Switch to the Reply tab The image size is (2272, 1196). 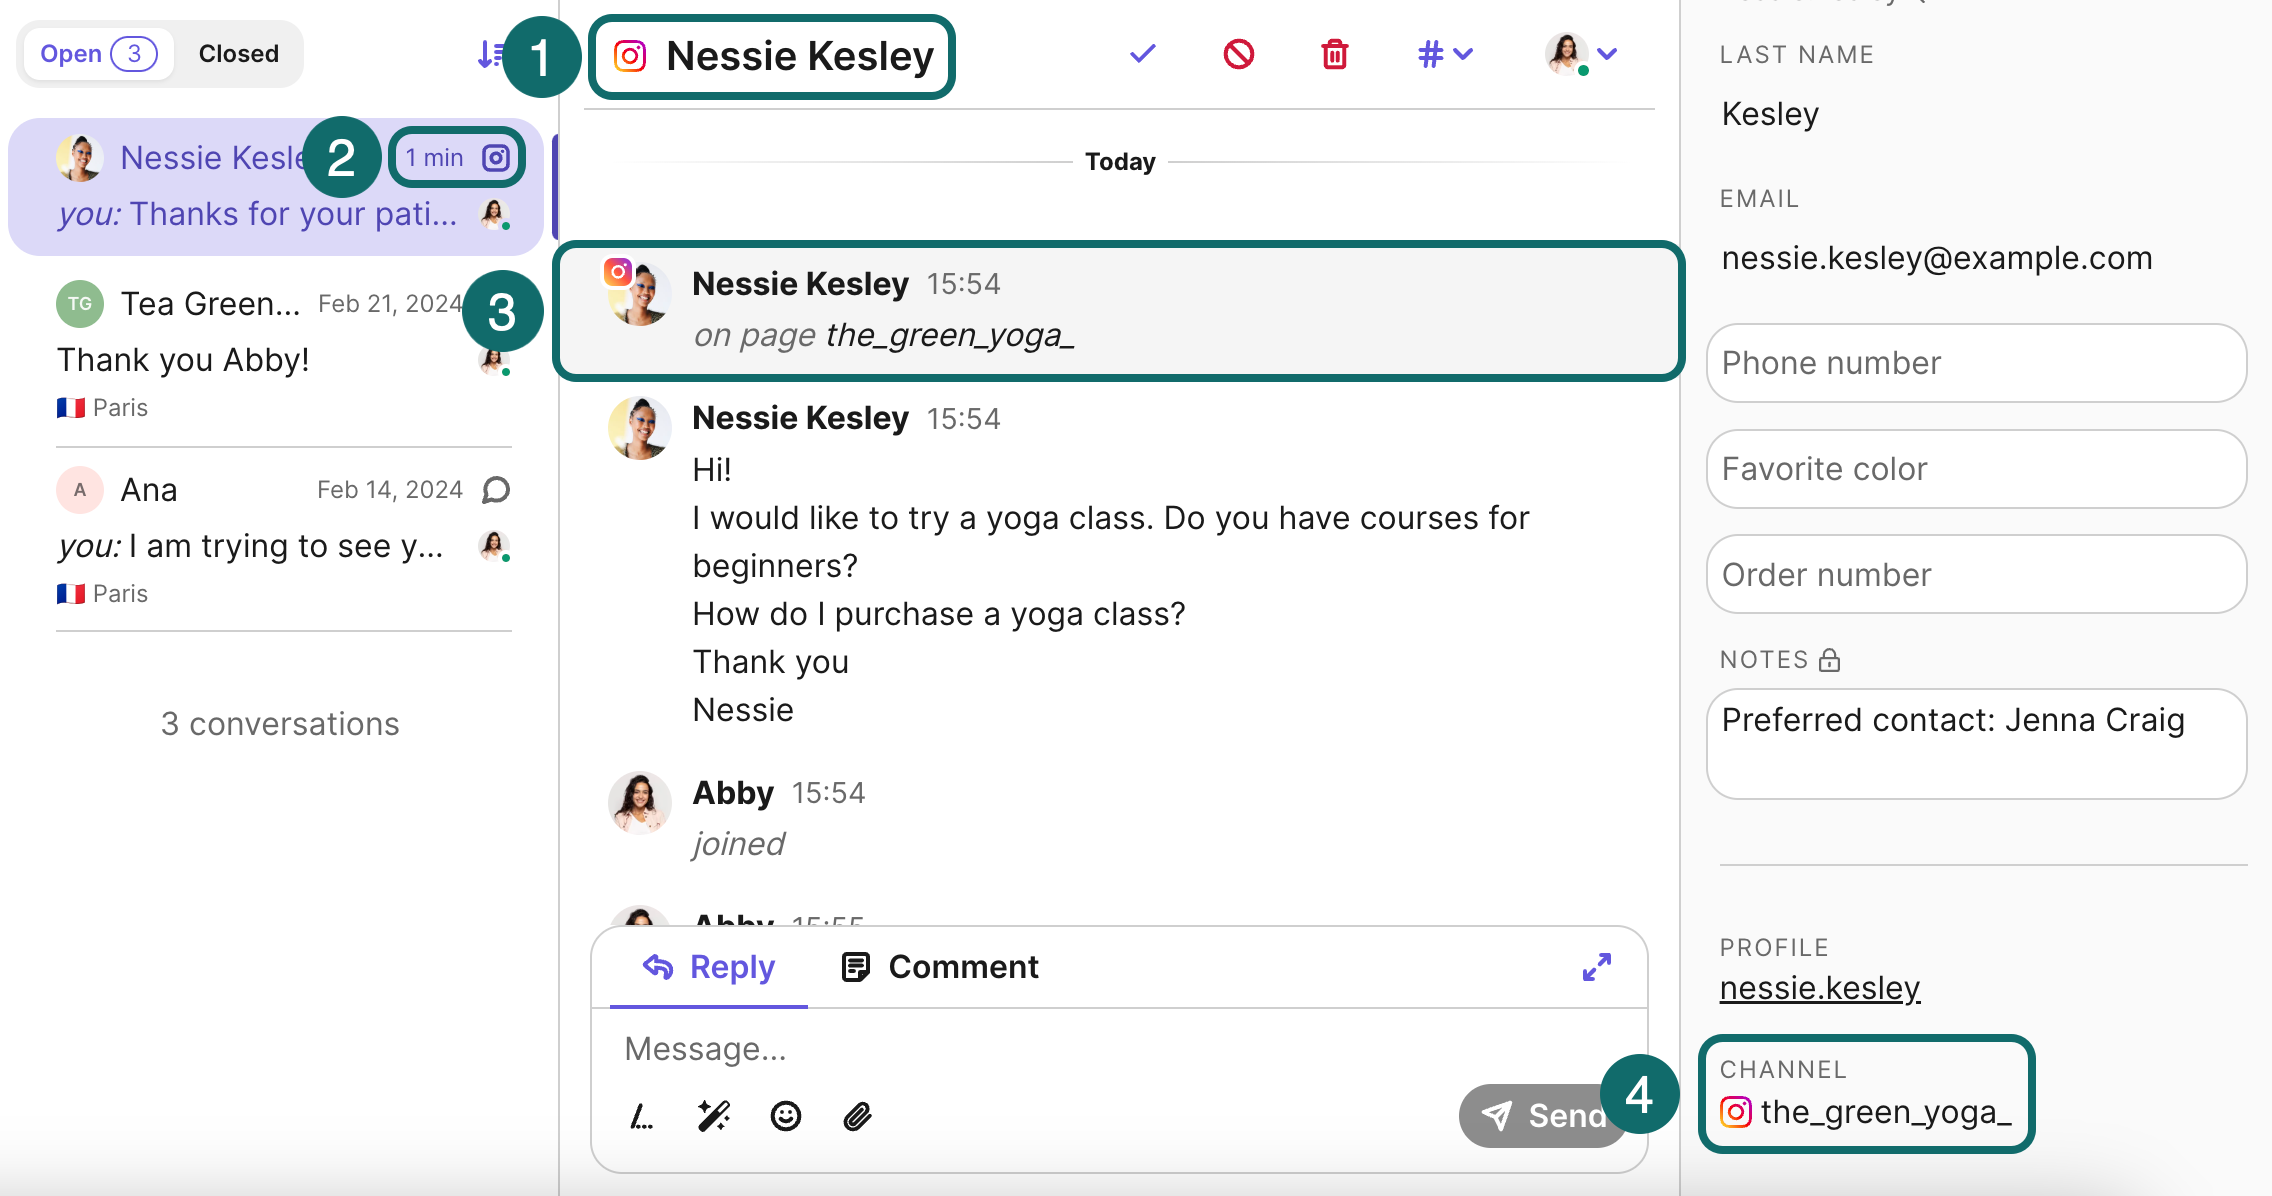(x=708, y=966)
